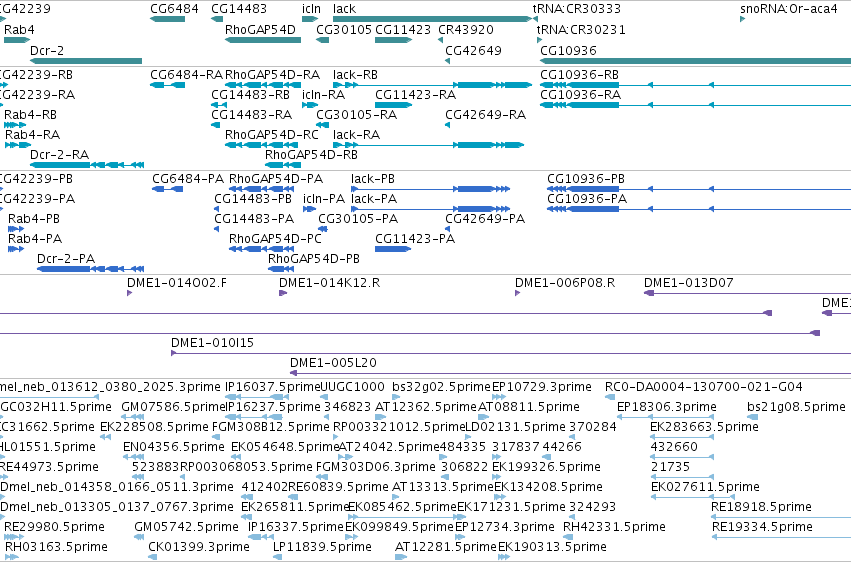The width and height of the screenshot is (851, 562).
Task: Click the CG42649 gene label
Action: point(473,50)
